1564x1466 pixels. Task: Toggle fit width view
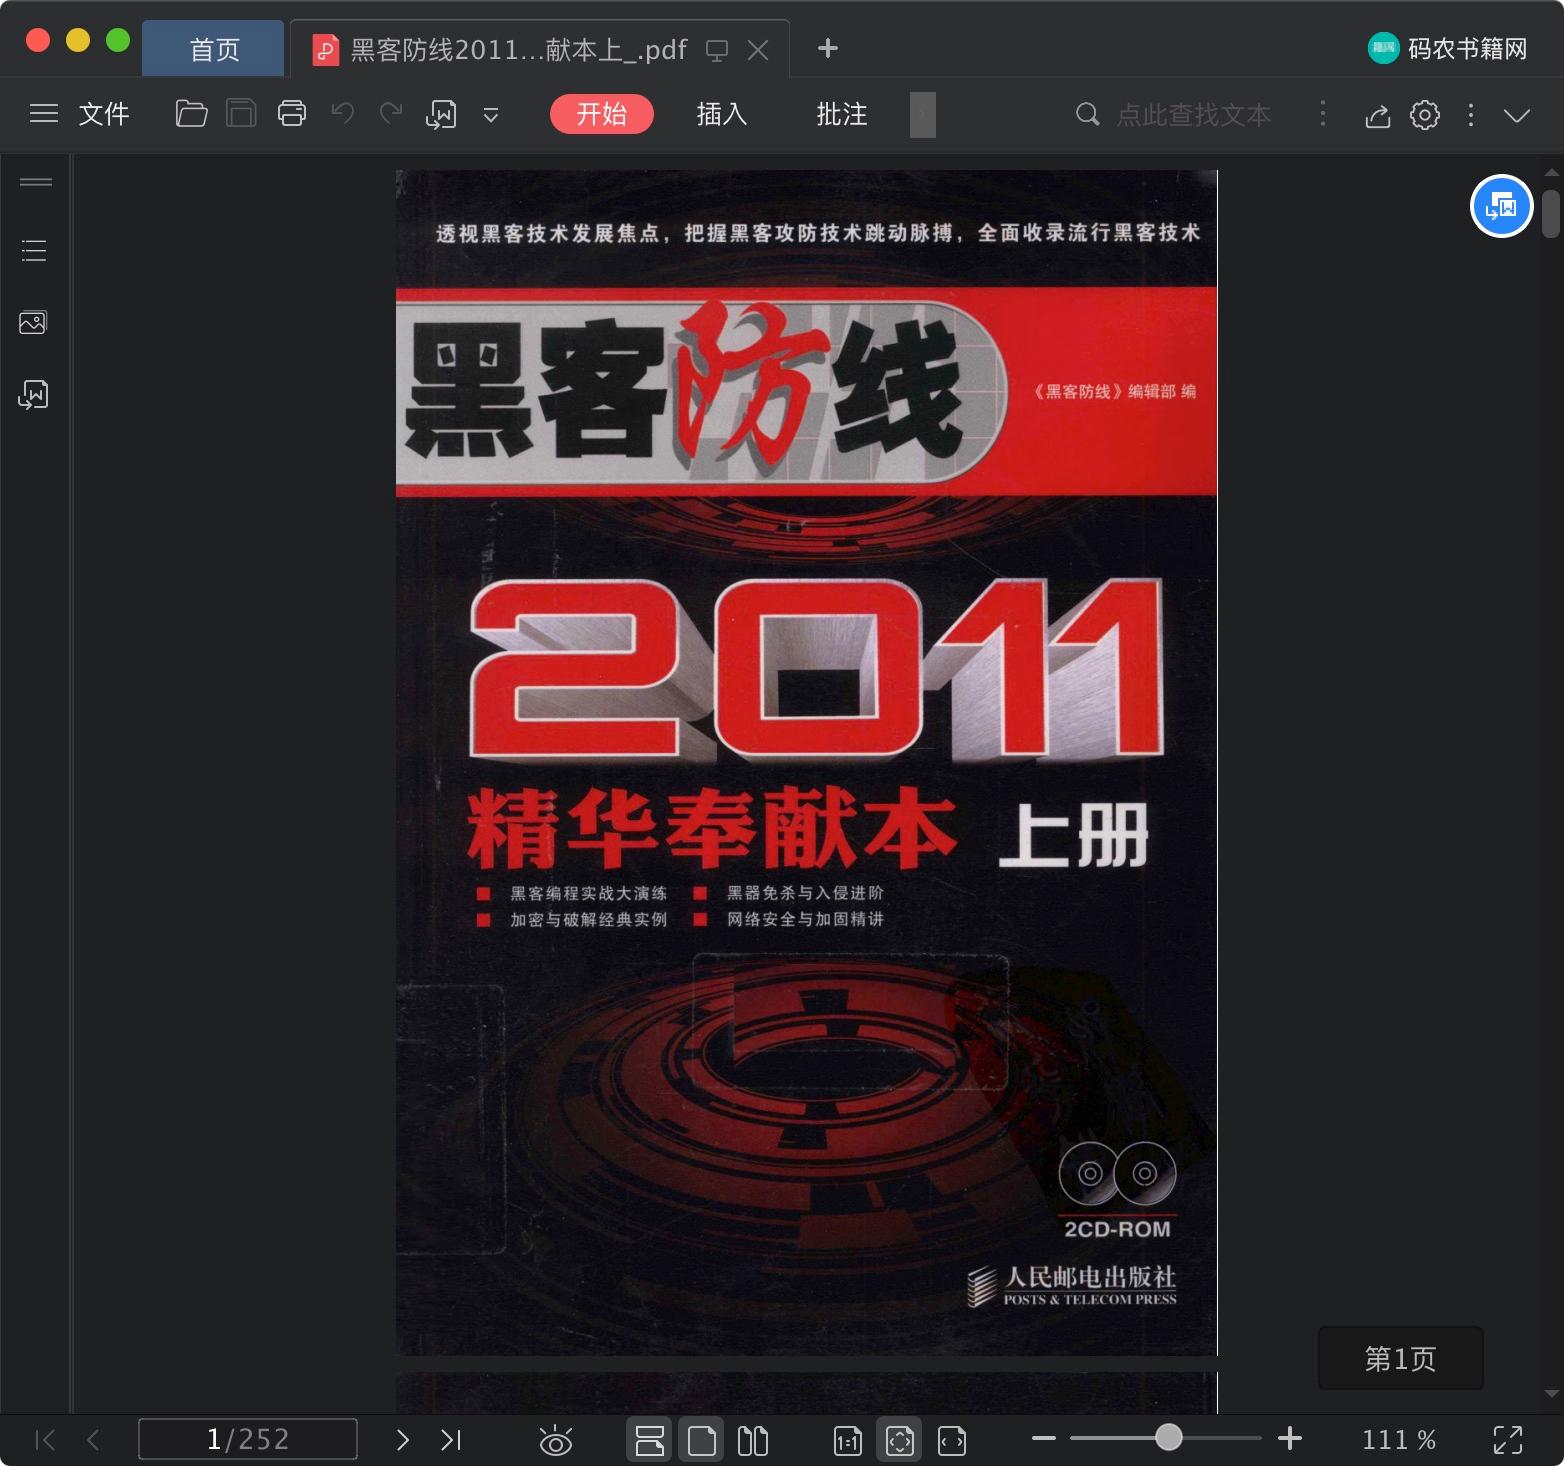(952, 1440)
